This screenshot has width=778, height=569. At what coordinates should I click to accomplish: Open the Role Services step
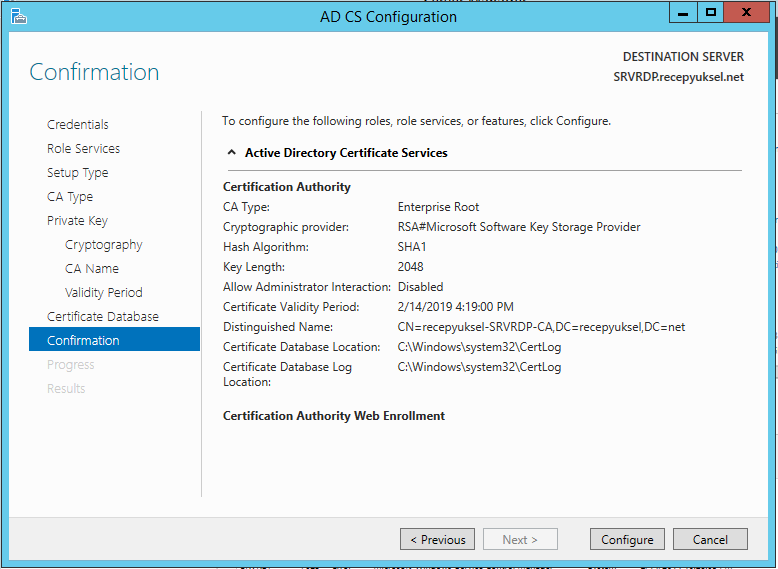point(83,148)
